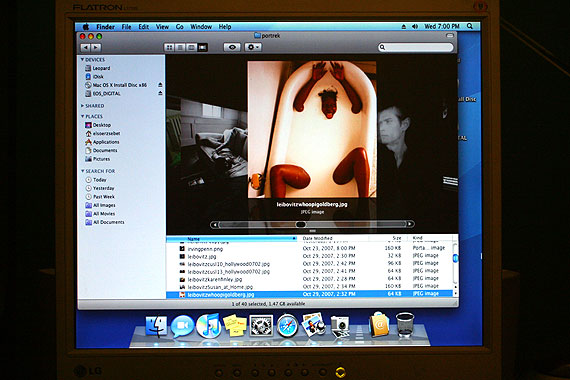Open the camera capture Dock icon
Screen dimensions: 570x380
(340, 327)
